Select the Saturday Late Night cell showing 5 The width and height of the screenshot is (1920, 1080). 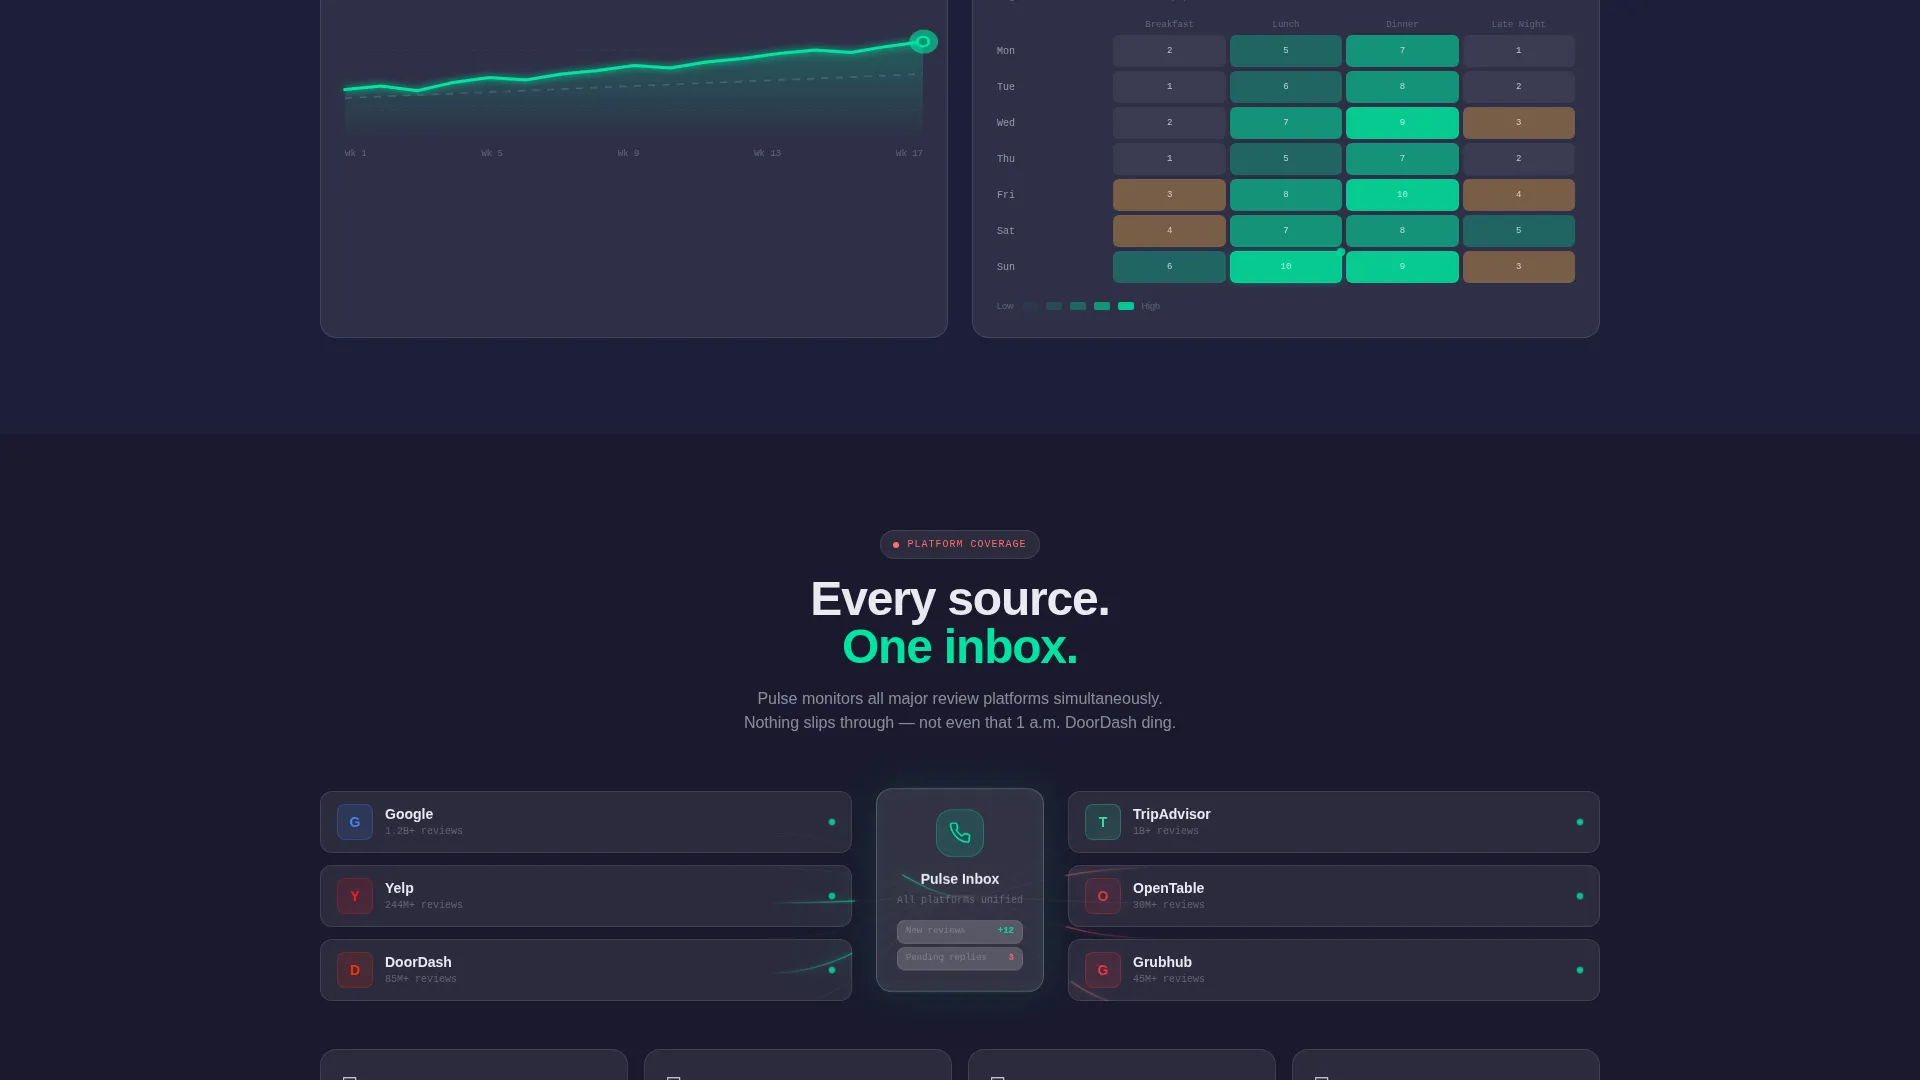1518,231
